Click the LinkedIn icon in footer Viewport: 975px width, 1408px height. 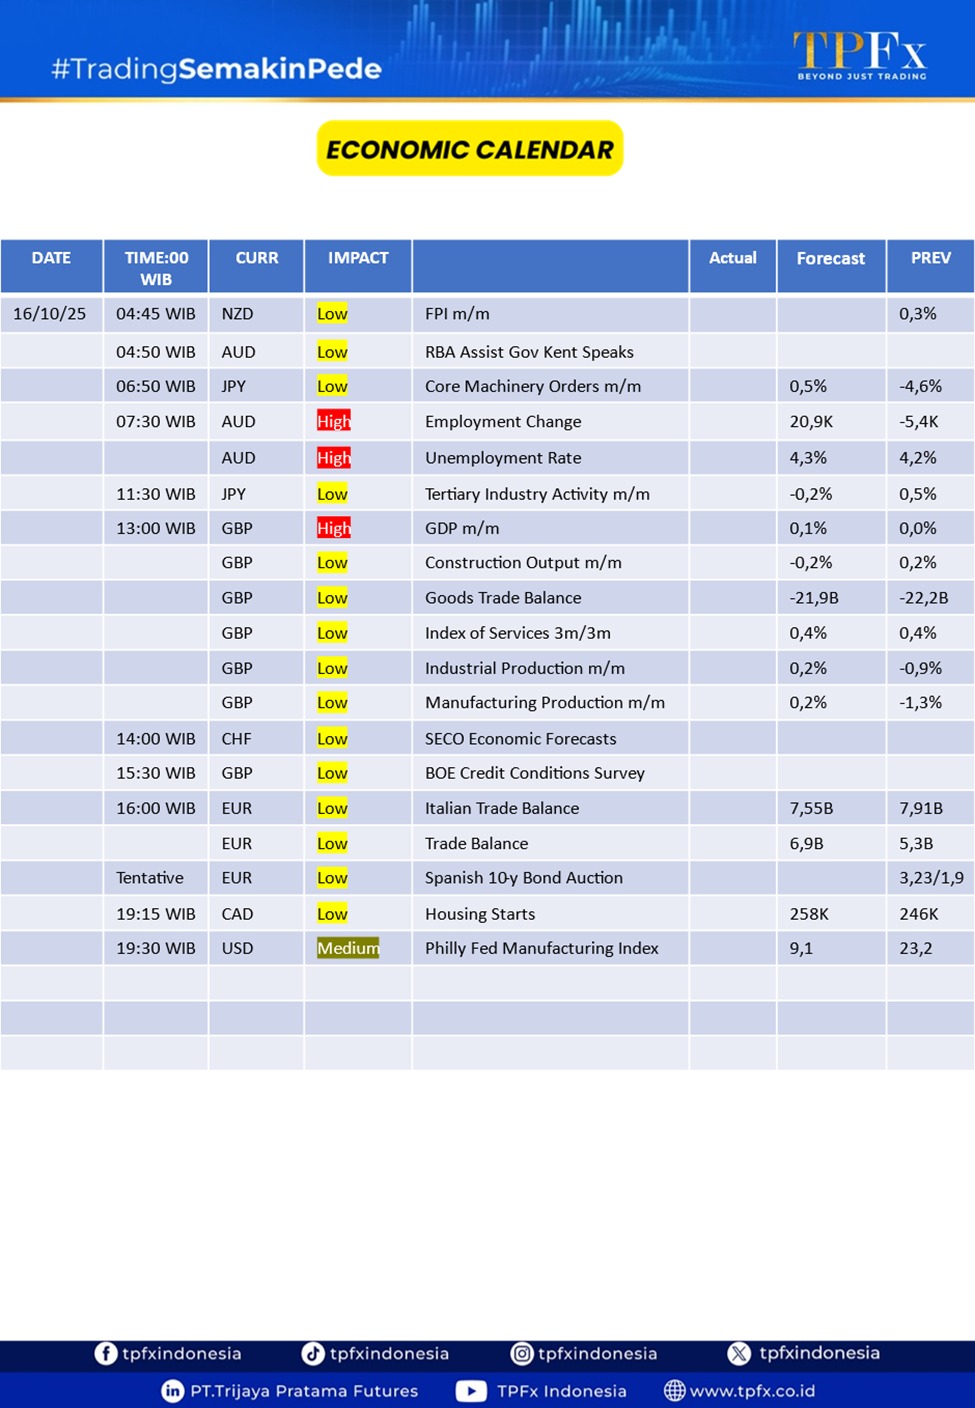click(x=173, y=1391)
